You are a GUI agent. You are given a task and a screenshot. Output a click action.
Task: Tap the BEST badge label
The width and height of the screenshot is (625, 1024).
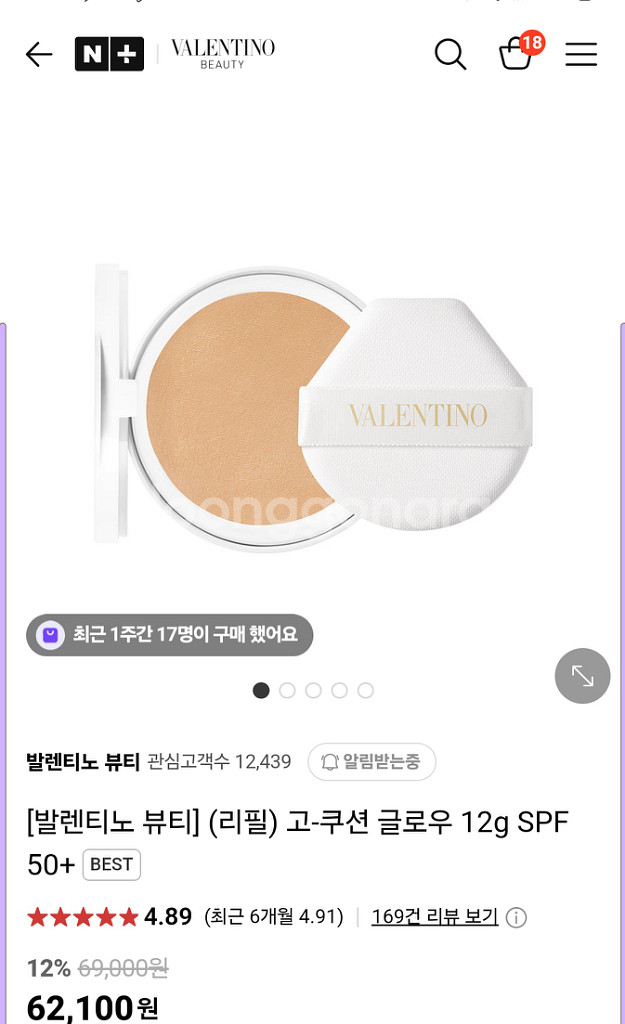point(112,865)
